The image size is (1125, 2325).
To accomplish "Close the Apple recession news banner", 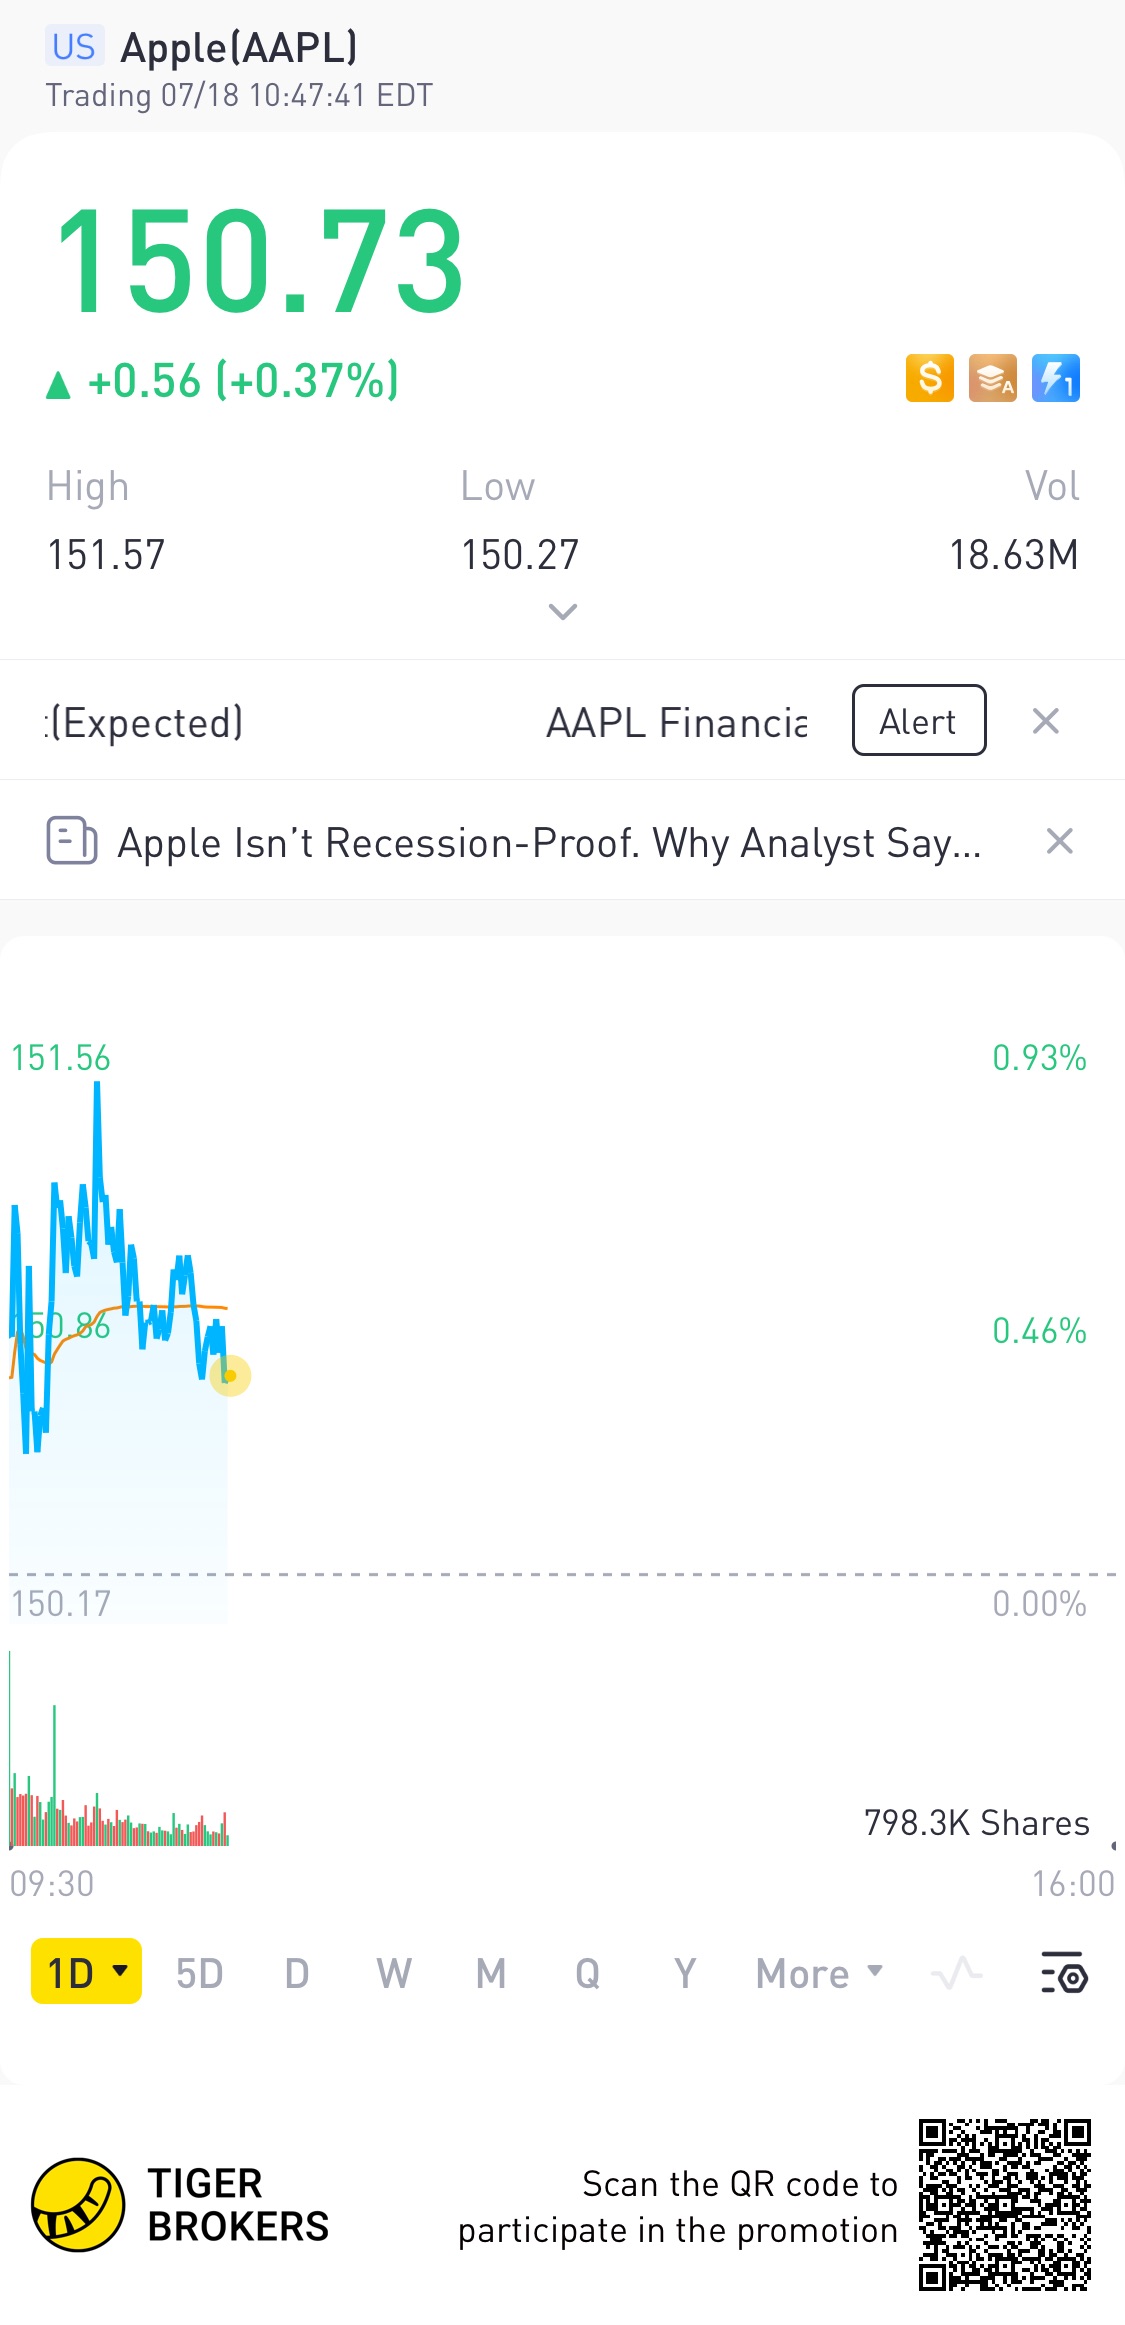I will [x=1059, y=841].
